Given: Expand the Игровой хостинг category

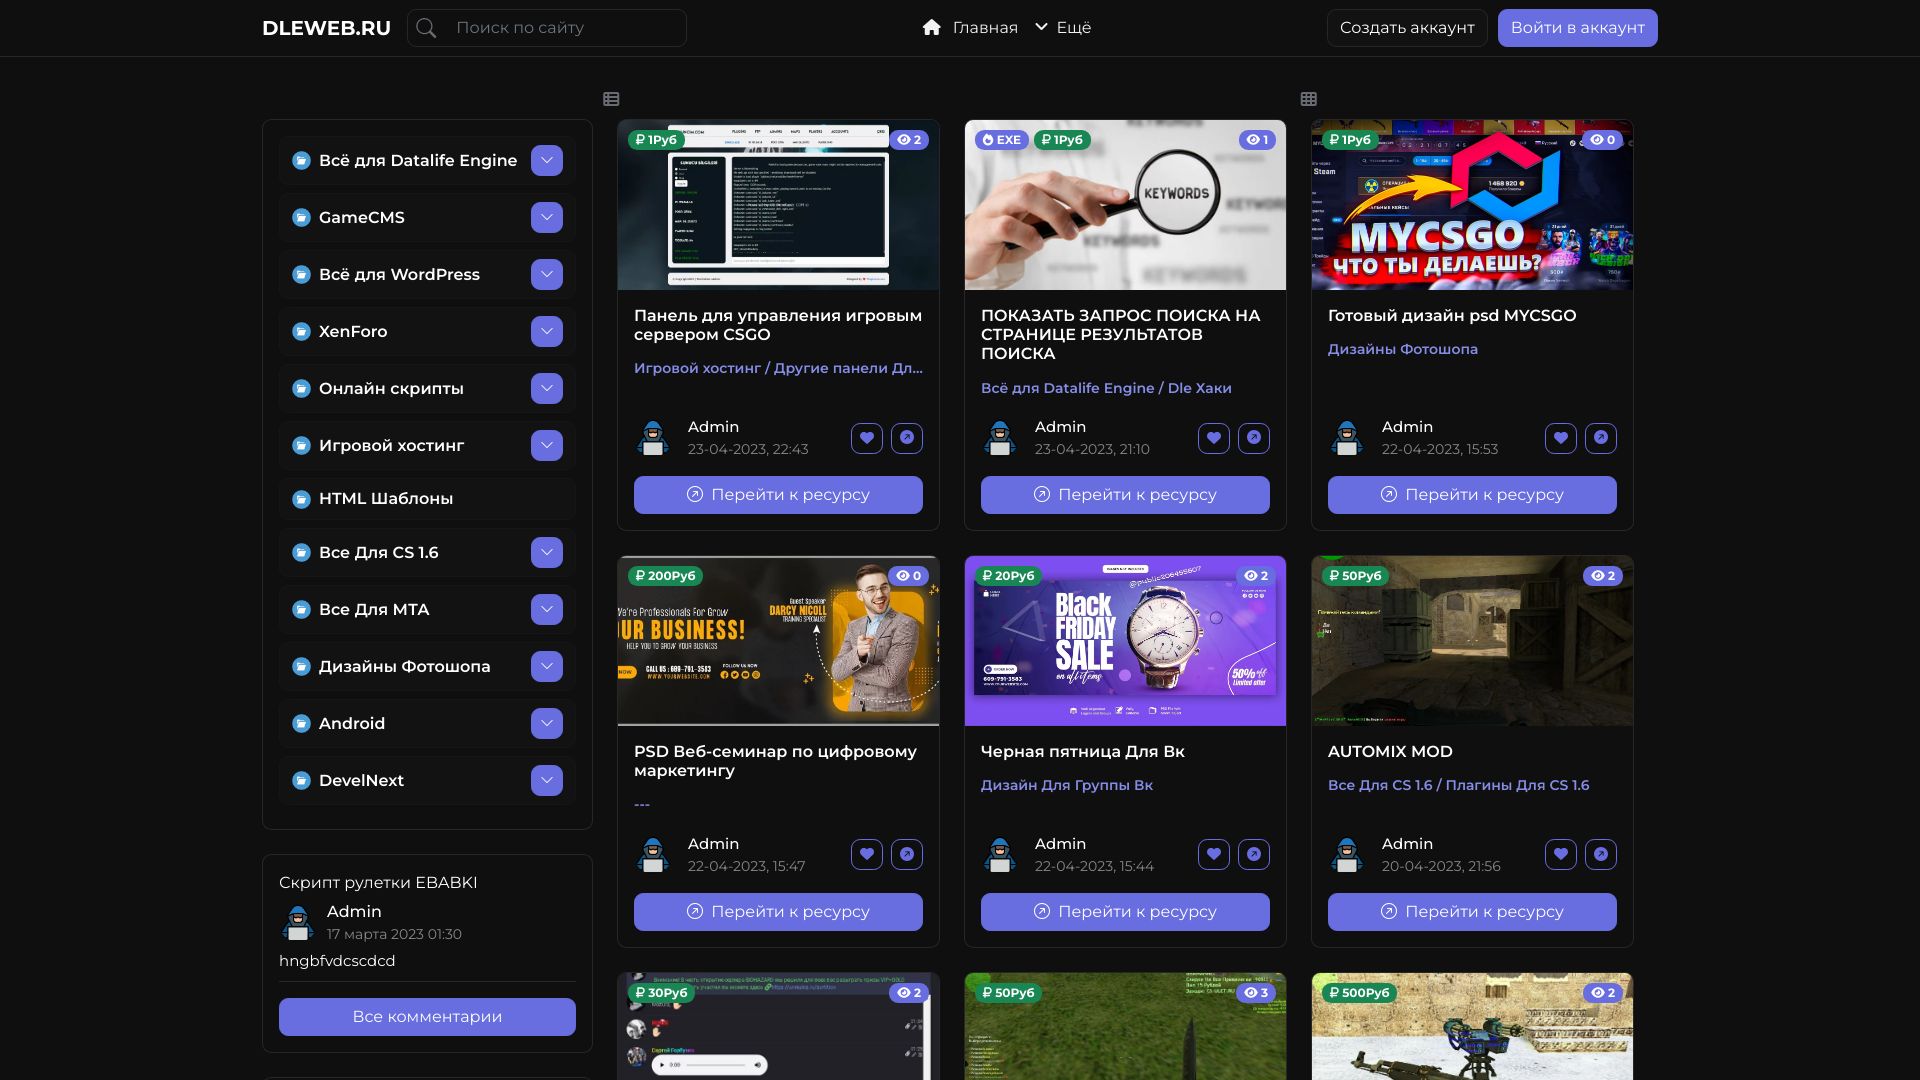Looking at the screenshot, I should pos(547,446).
